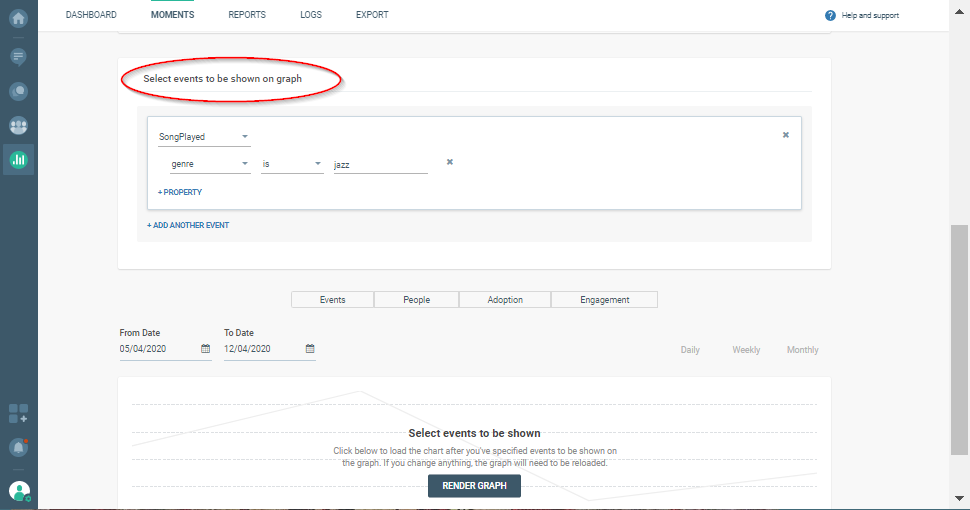
Task: Open the user profile avatar icon
Action: pos(19,491)
